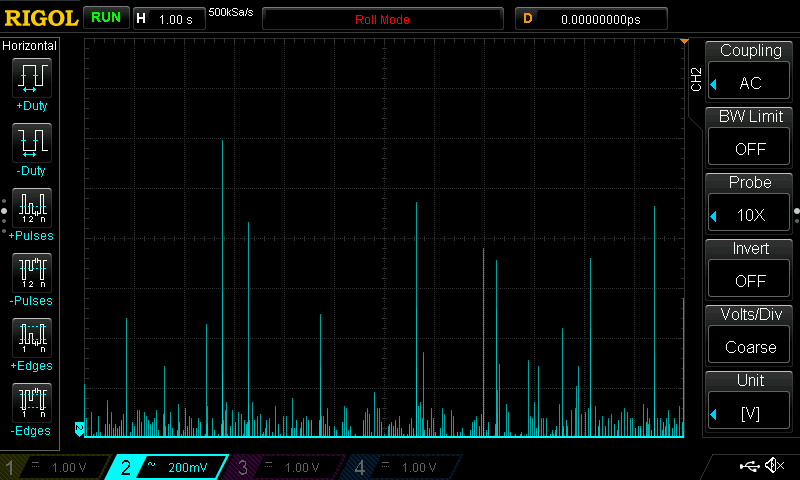Open the Probe 10X ratio selector
Screen dimensions: 800x480
749,214
